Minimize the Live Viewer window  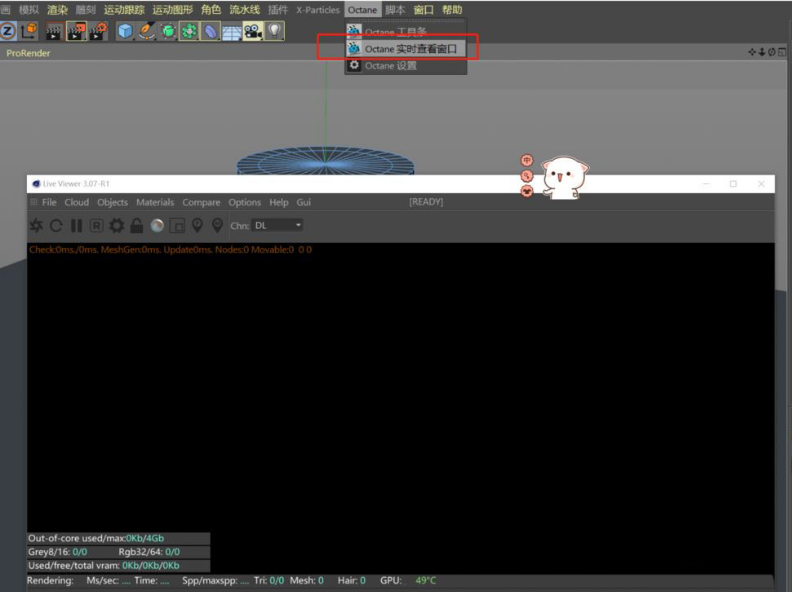point(706,184)
